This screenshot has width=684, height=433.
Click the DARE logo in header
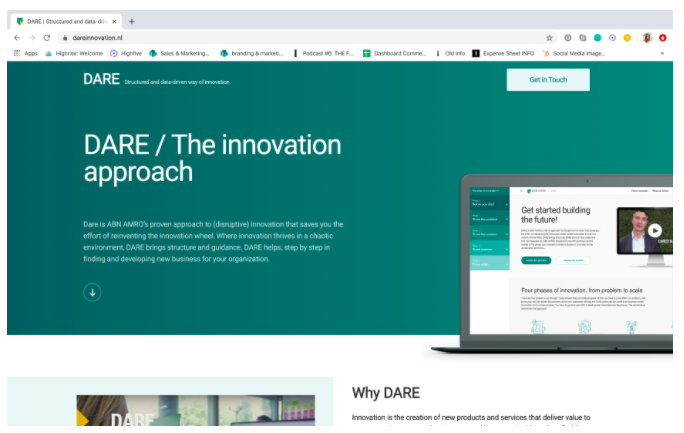point(101,79)
